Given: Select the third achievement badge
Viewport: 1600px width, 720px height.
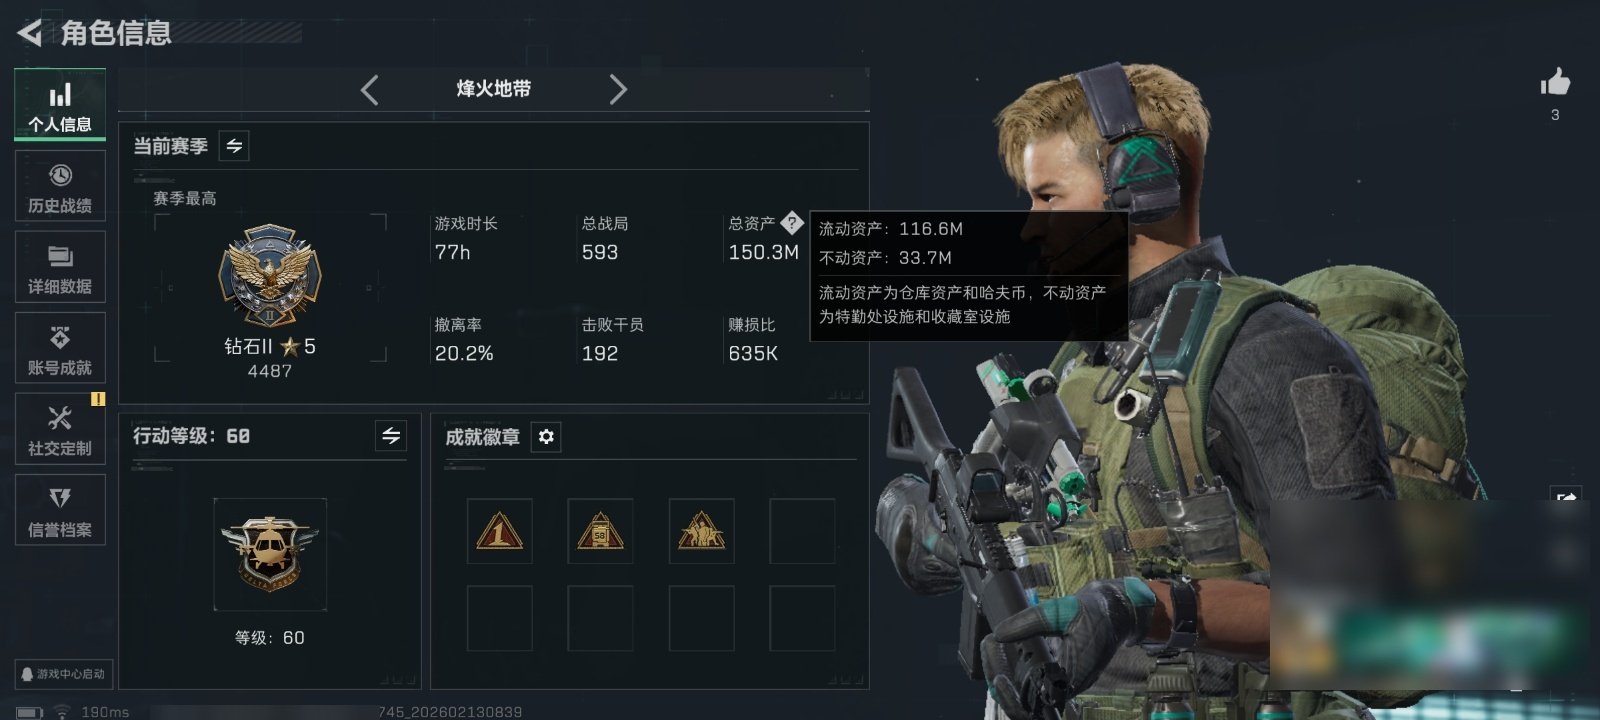Looking at the screenshot, I should tap(701, 531).
